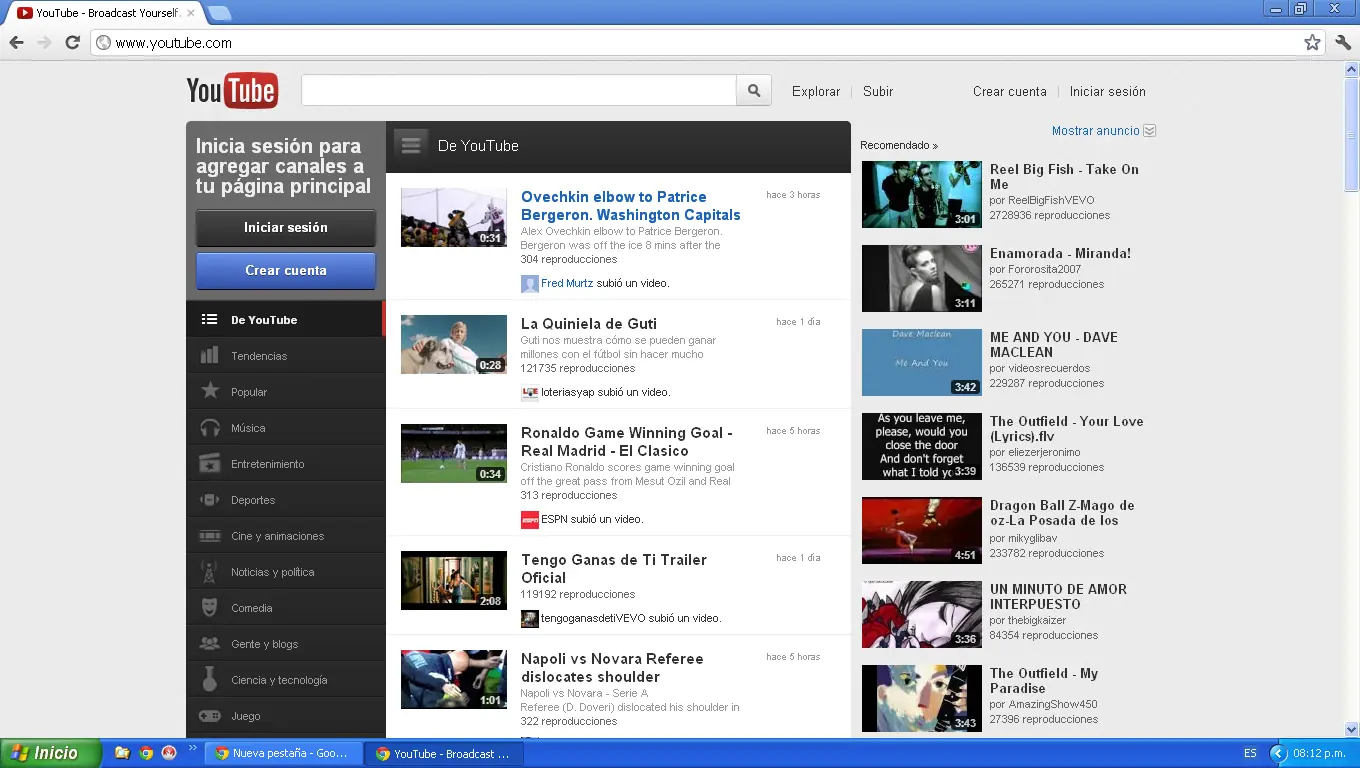Expand the Mostrar anuncio arrow

click(1149, 131)
